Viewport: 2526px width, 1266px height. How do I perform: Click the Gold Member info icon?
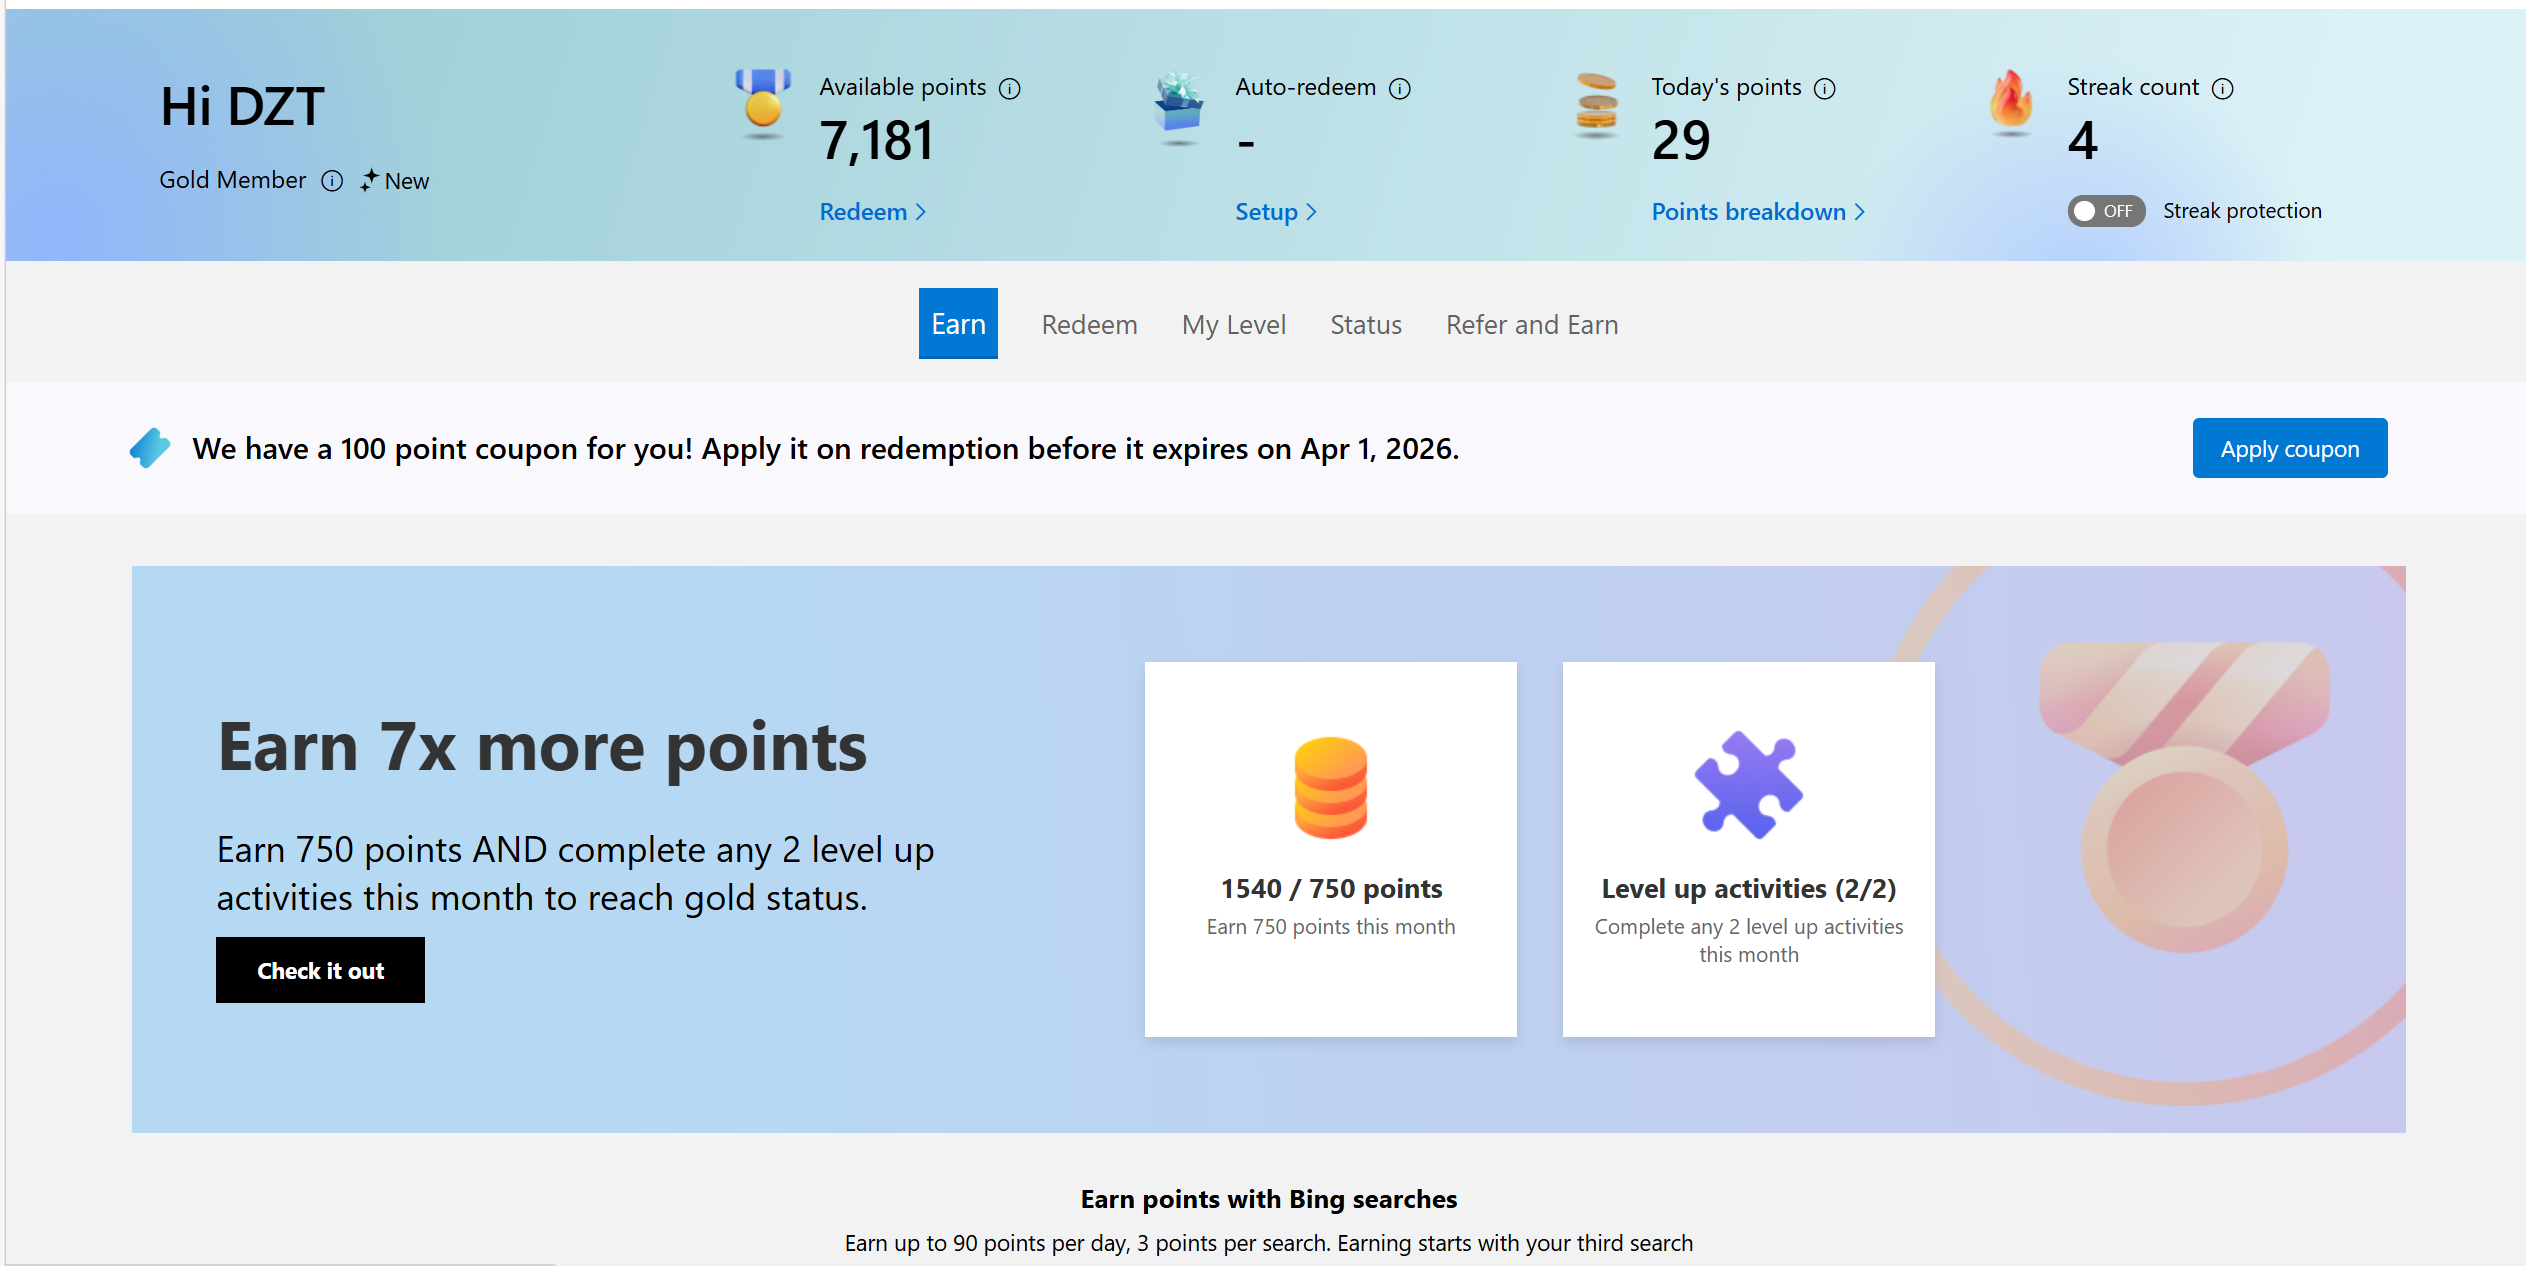pos(332,181)
